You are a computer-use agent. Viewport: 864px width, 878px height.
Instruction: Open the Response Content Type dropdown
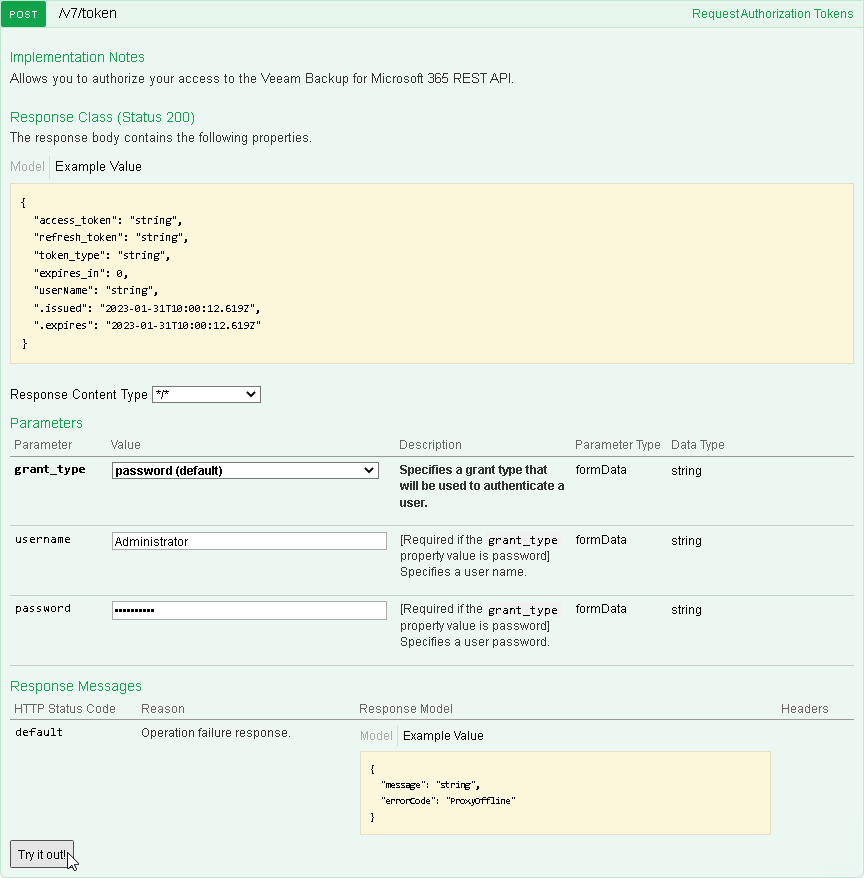[206, 394]
